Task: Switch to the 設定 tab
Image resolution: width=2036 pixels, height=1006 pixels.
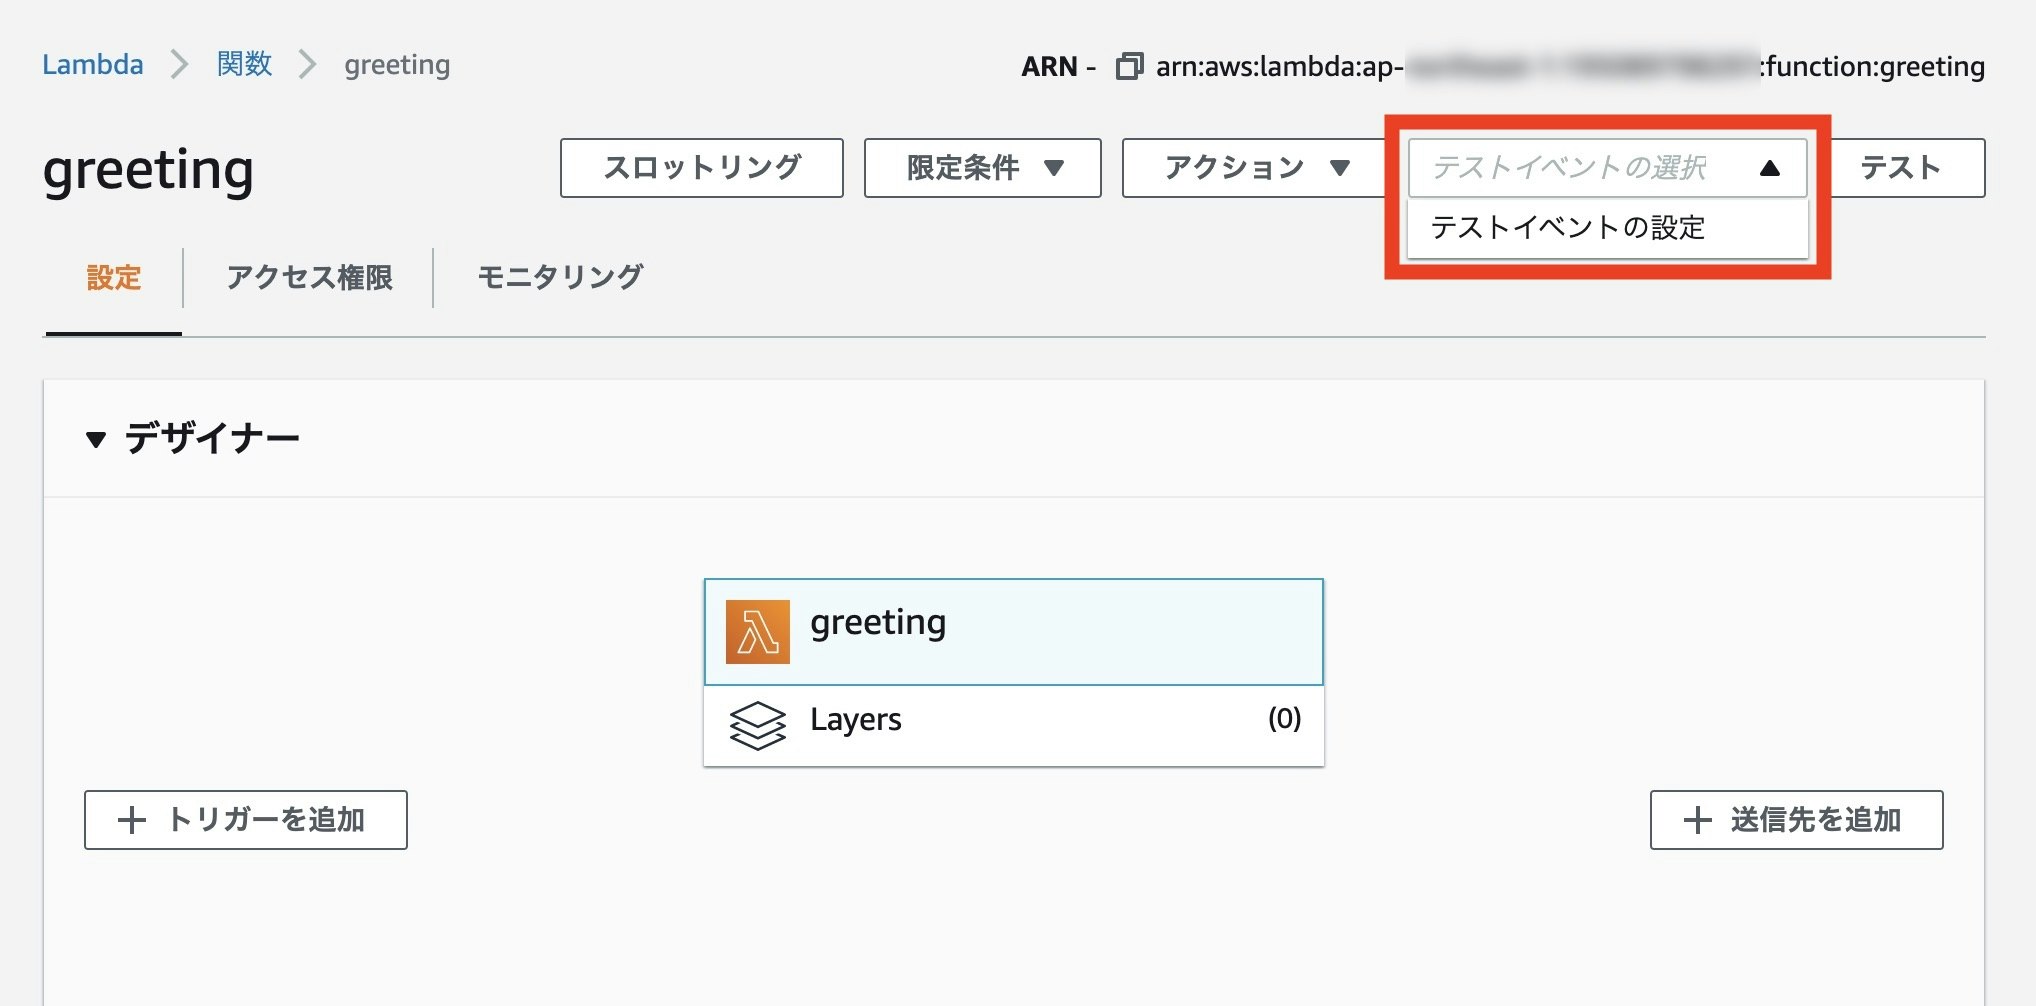Action: tap(114, 278)
